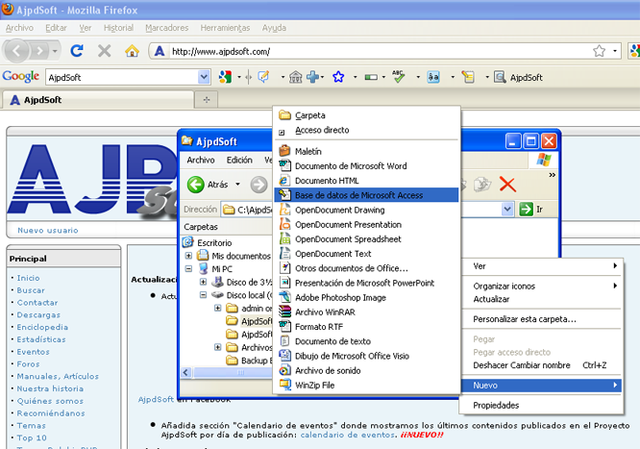Open a new tab with plus button
This screenshot has height=449, width=640.
click(206, 100)
